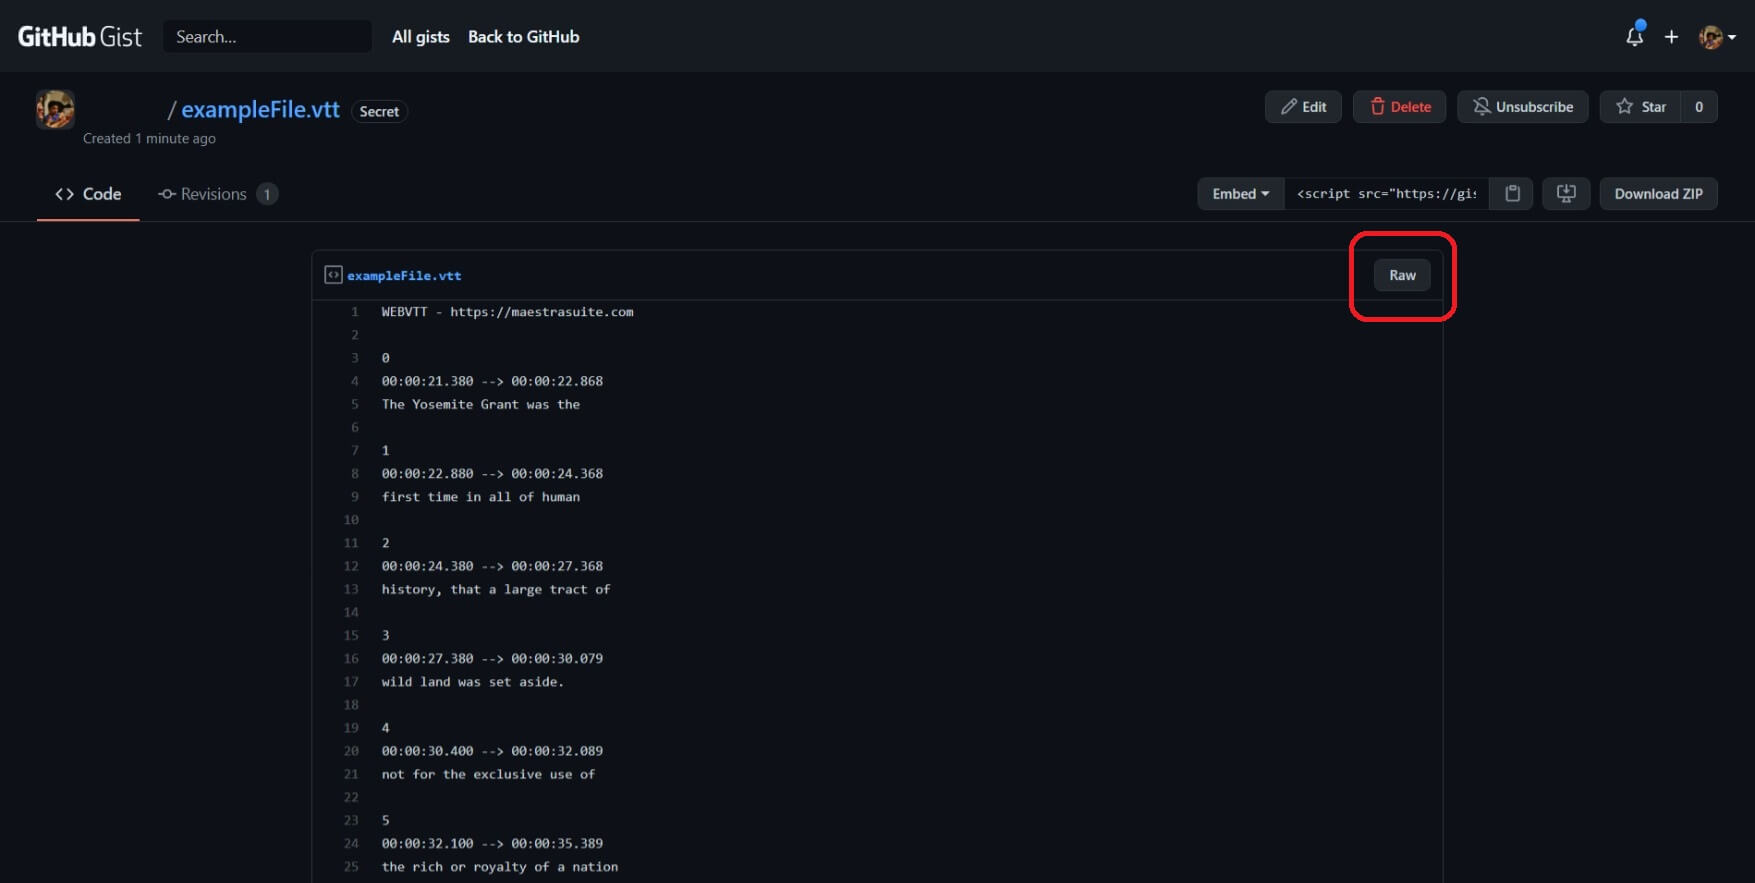
Task: Click timestamp "00:00:21.380 --> 00:00:22.868"
Action: tap(492, 381)
